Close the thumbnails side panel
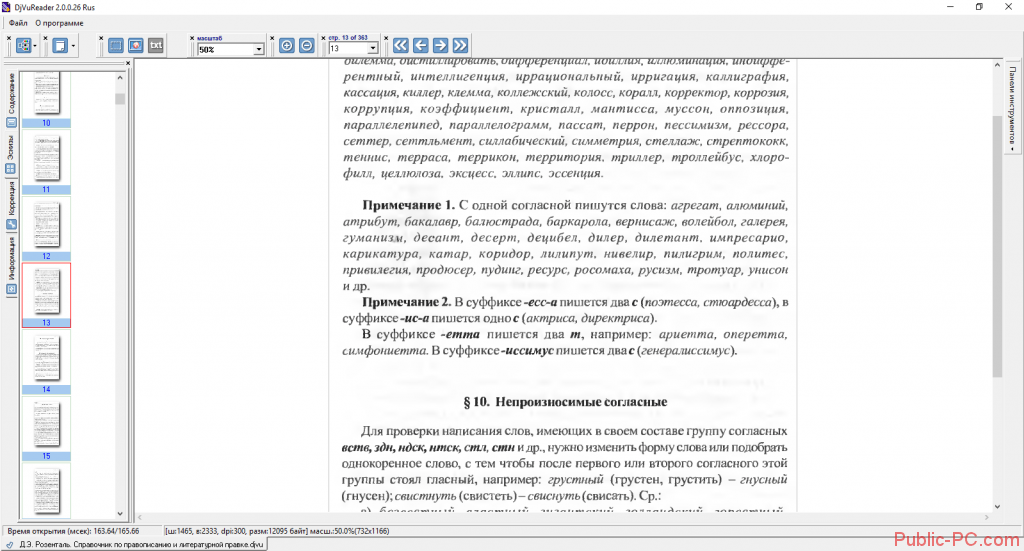The width and height of the screenshot is (1024, 551). point(128,64)
